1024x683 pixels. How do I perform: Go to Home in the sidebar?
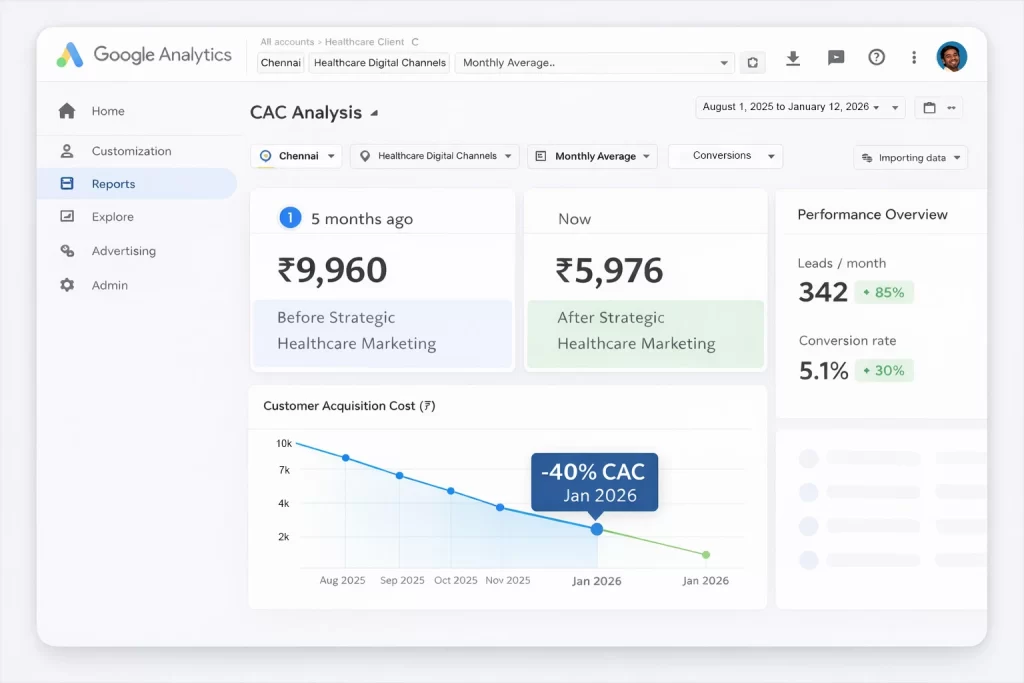coord(108,111)
